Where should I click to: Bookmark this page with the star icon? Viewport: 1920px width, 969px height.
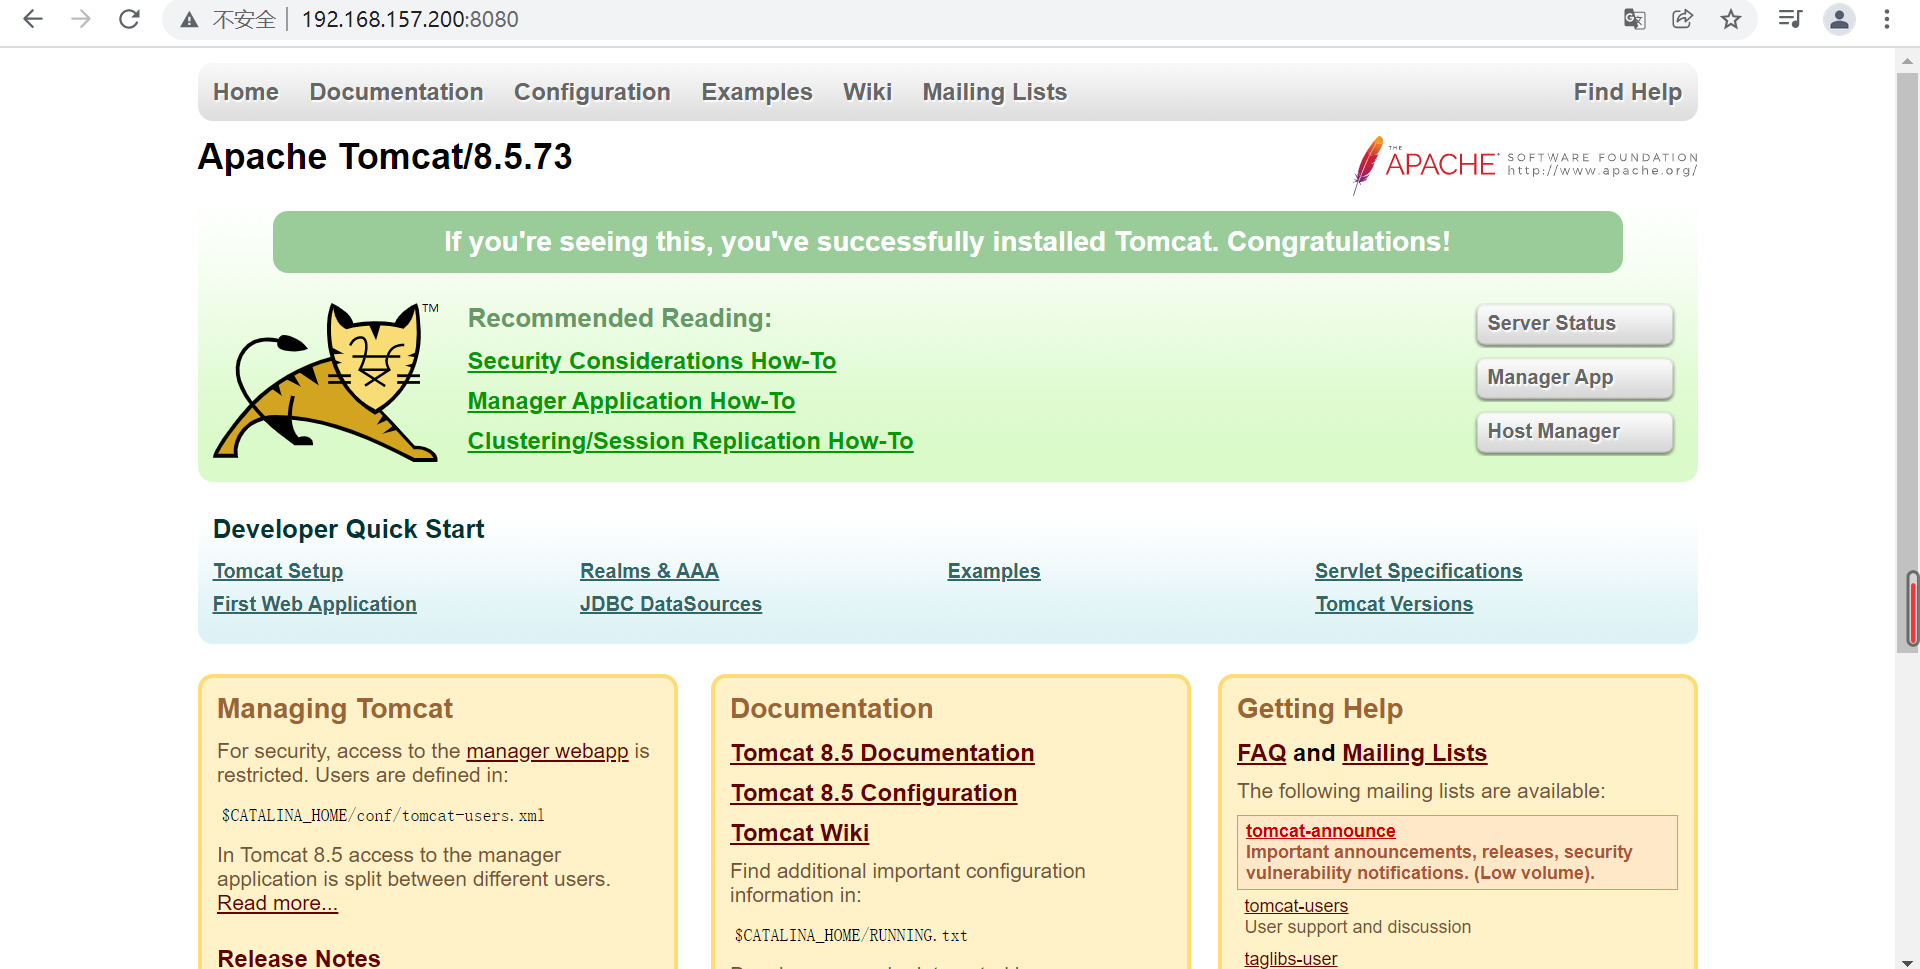(x=1731, y=19)
